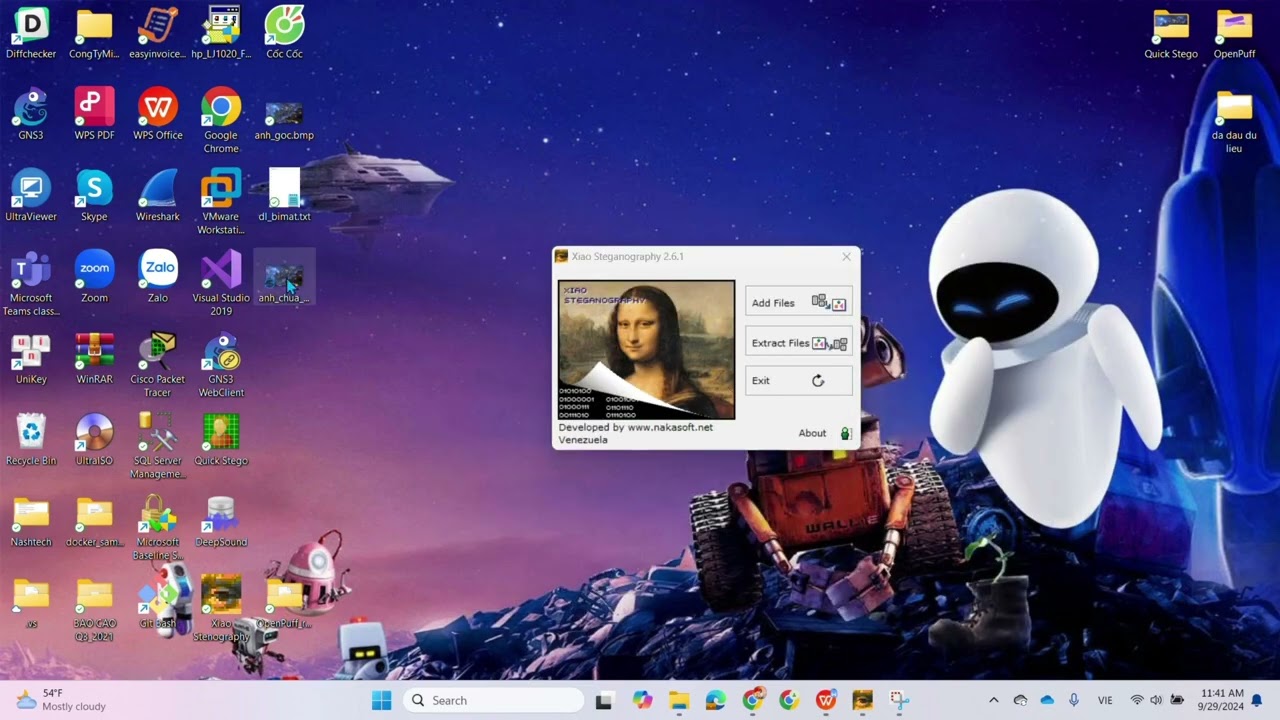1280x720 pixels.
Task: Click the GNS3 desktop shortcut
Action: click(x=31, y=111)
